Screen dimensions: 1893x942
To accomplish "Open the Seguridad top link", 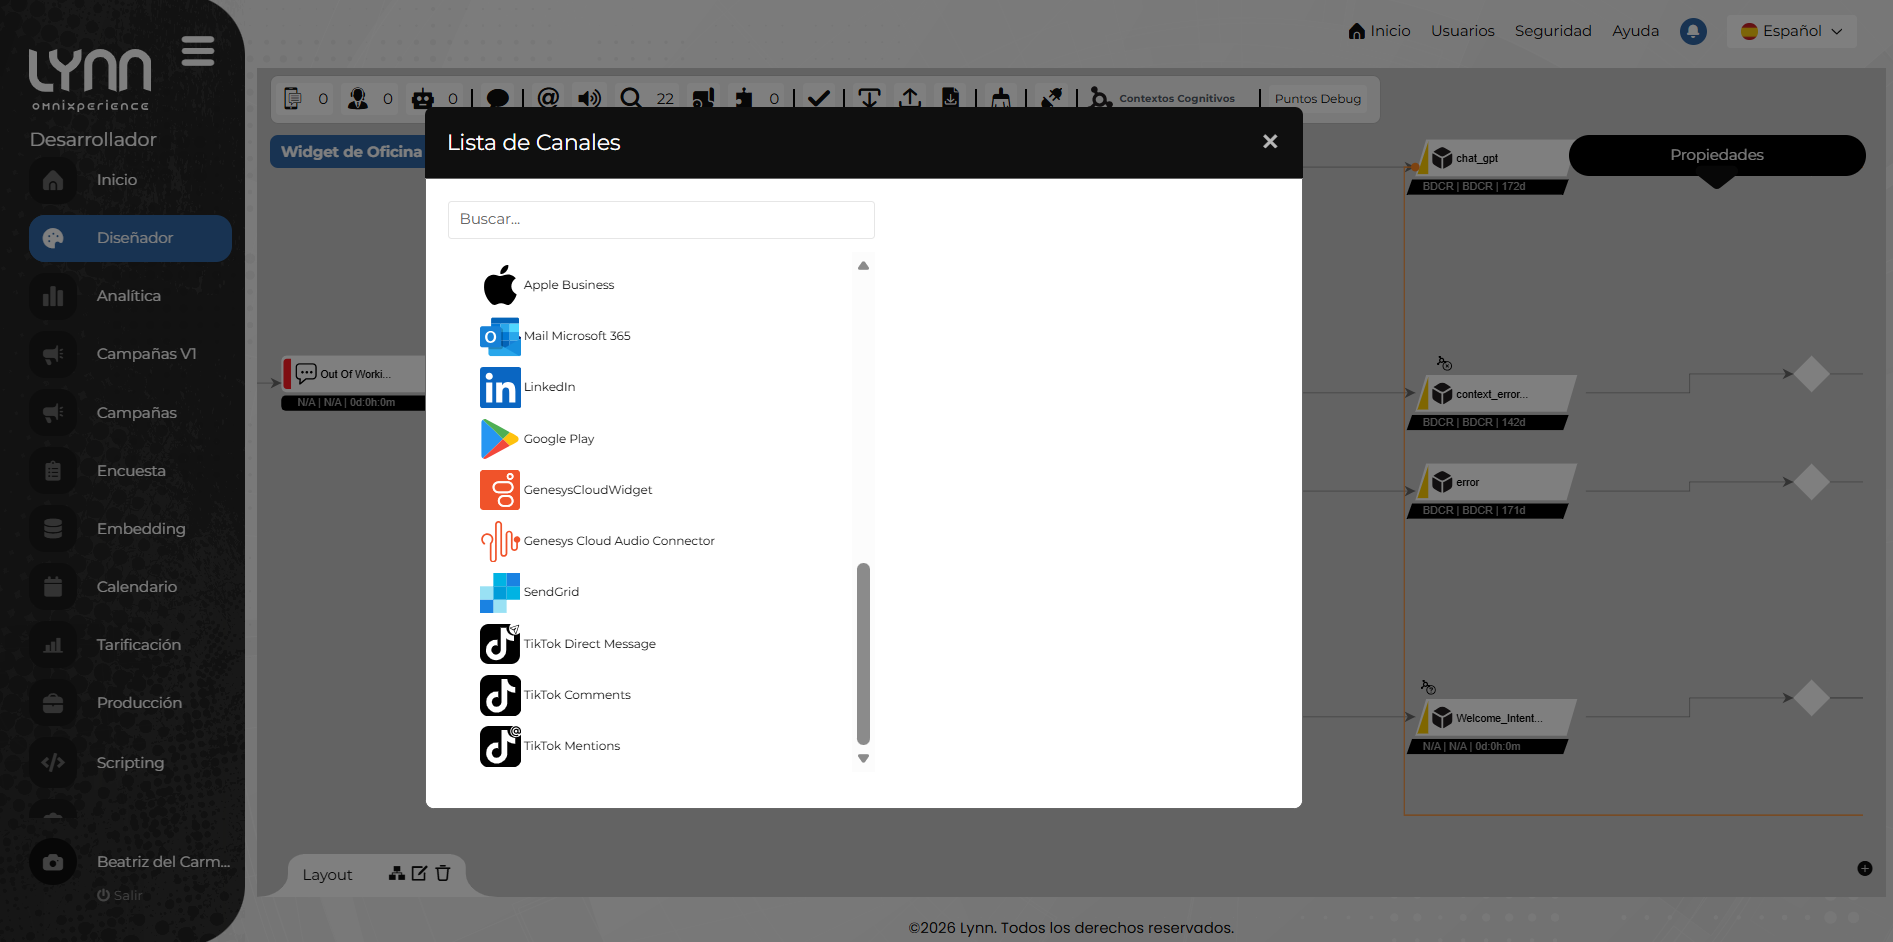I will click(1553, 31).
